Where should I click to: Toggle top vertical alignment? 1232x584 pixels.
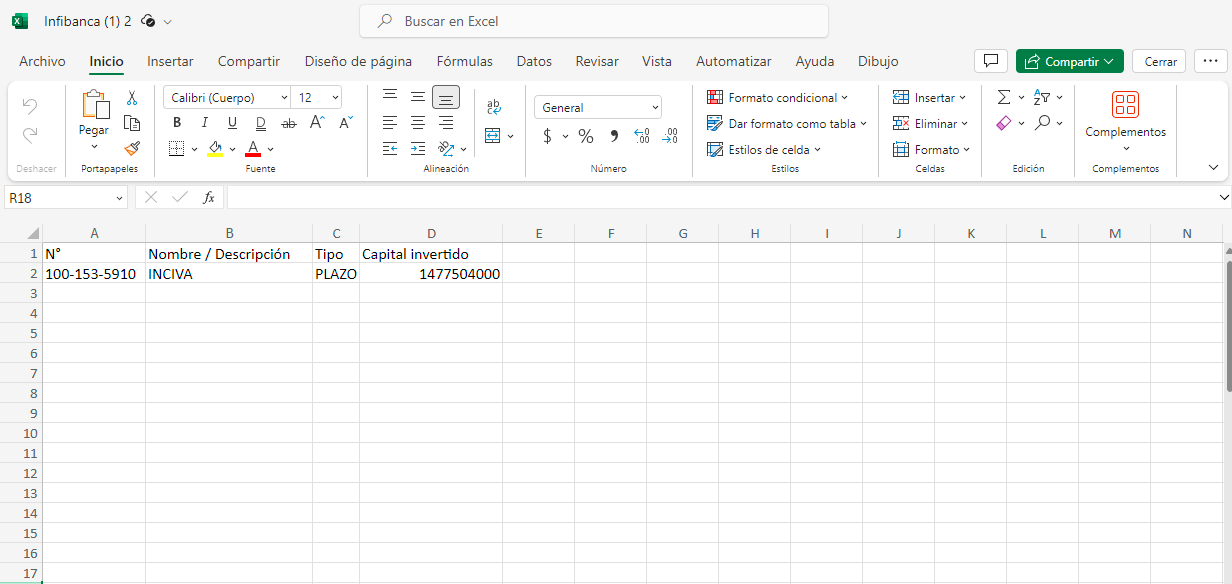pos(390,97)
